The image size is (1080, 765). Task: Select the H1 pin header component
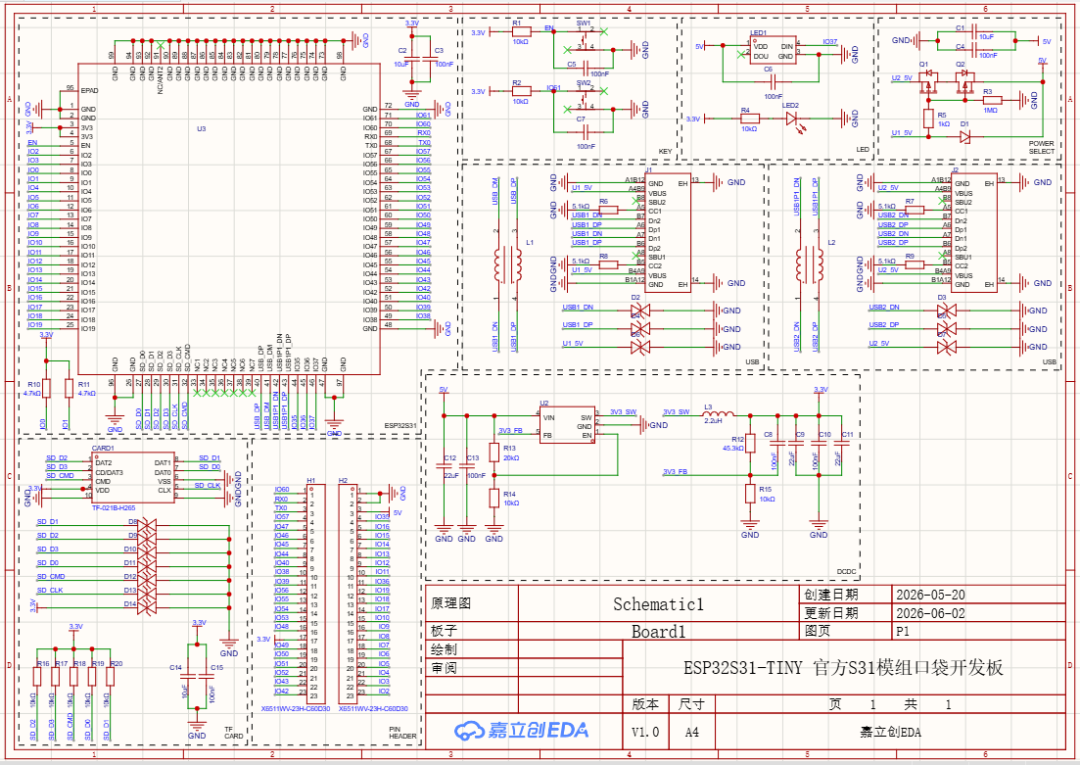pos(316,594)
